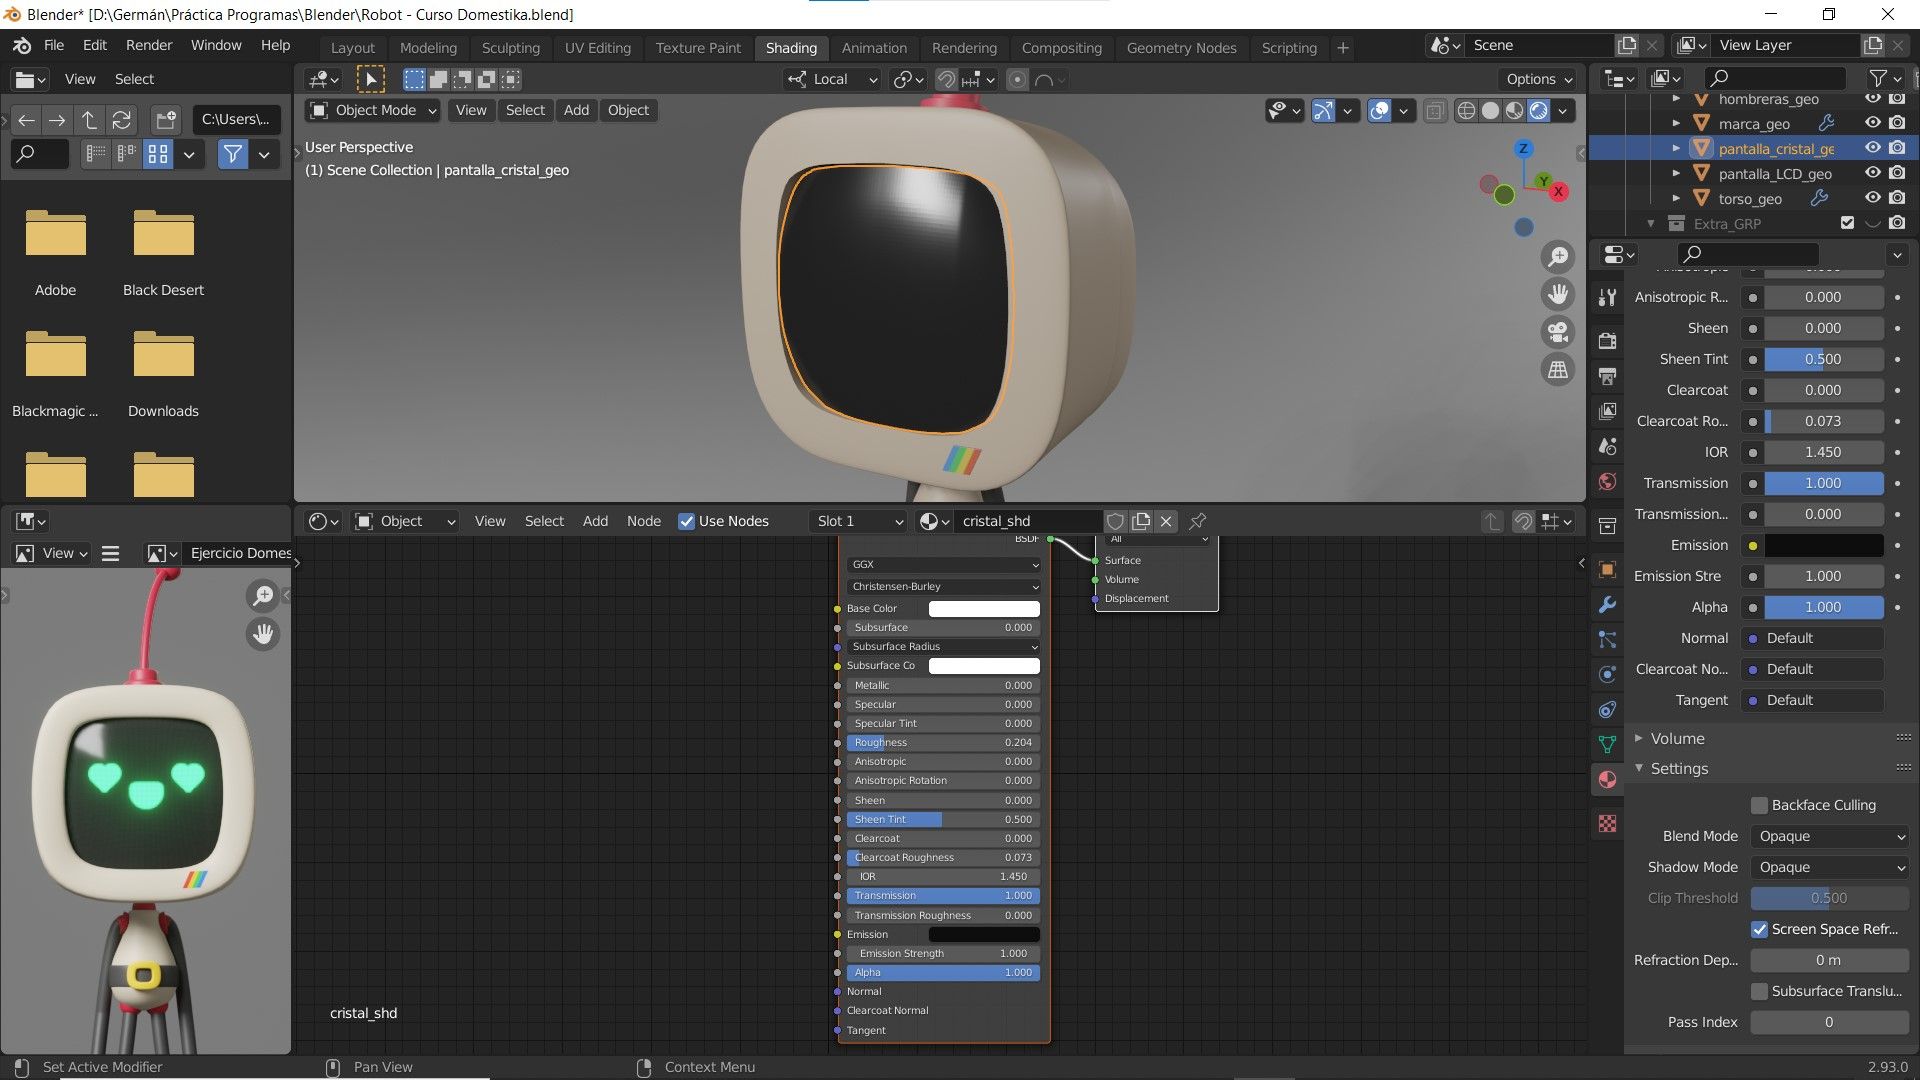Create new folder in file browser
Image resolution: width=1920 pixels, height=1080 pixels.
(x=166, y=120)
